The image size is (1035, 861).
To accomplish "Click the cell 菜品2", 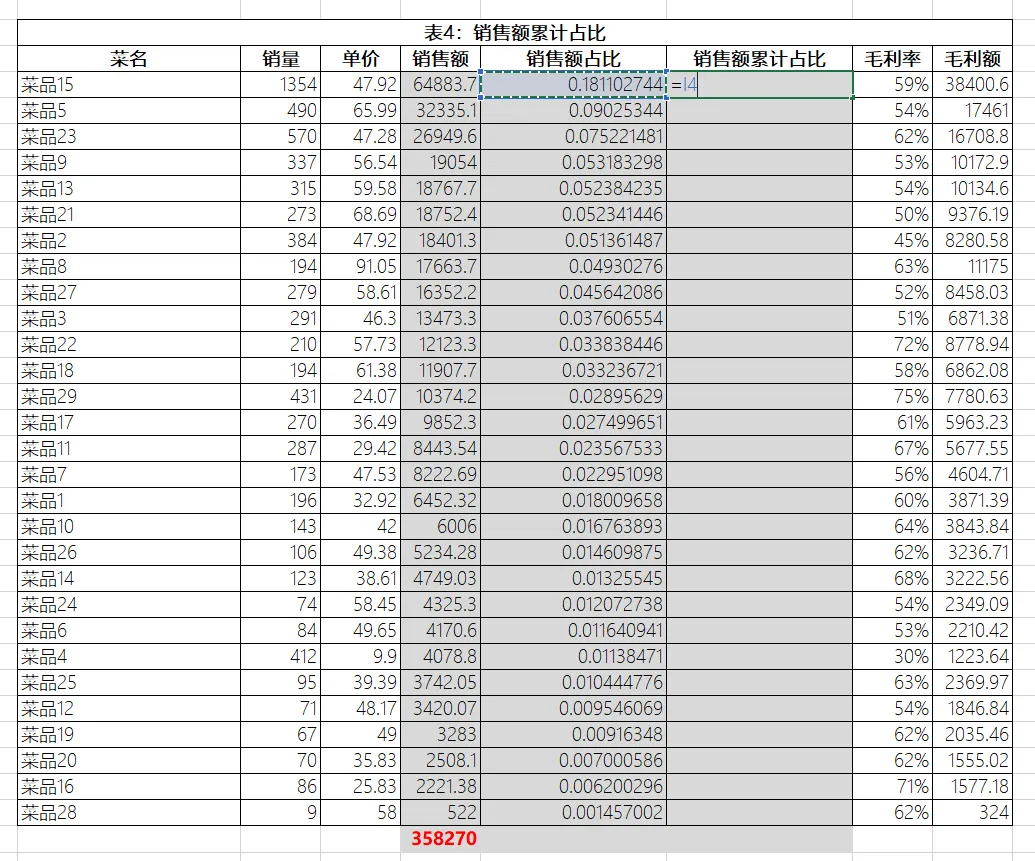I will 129,240.
